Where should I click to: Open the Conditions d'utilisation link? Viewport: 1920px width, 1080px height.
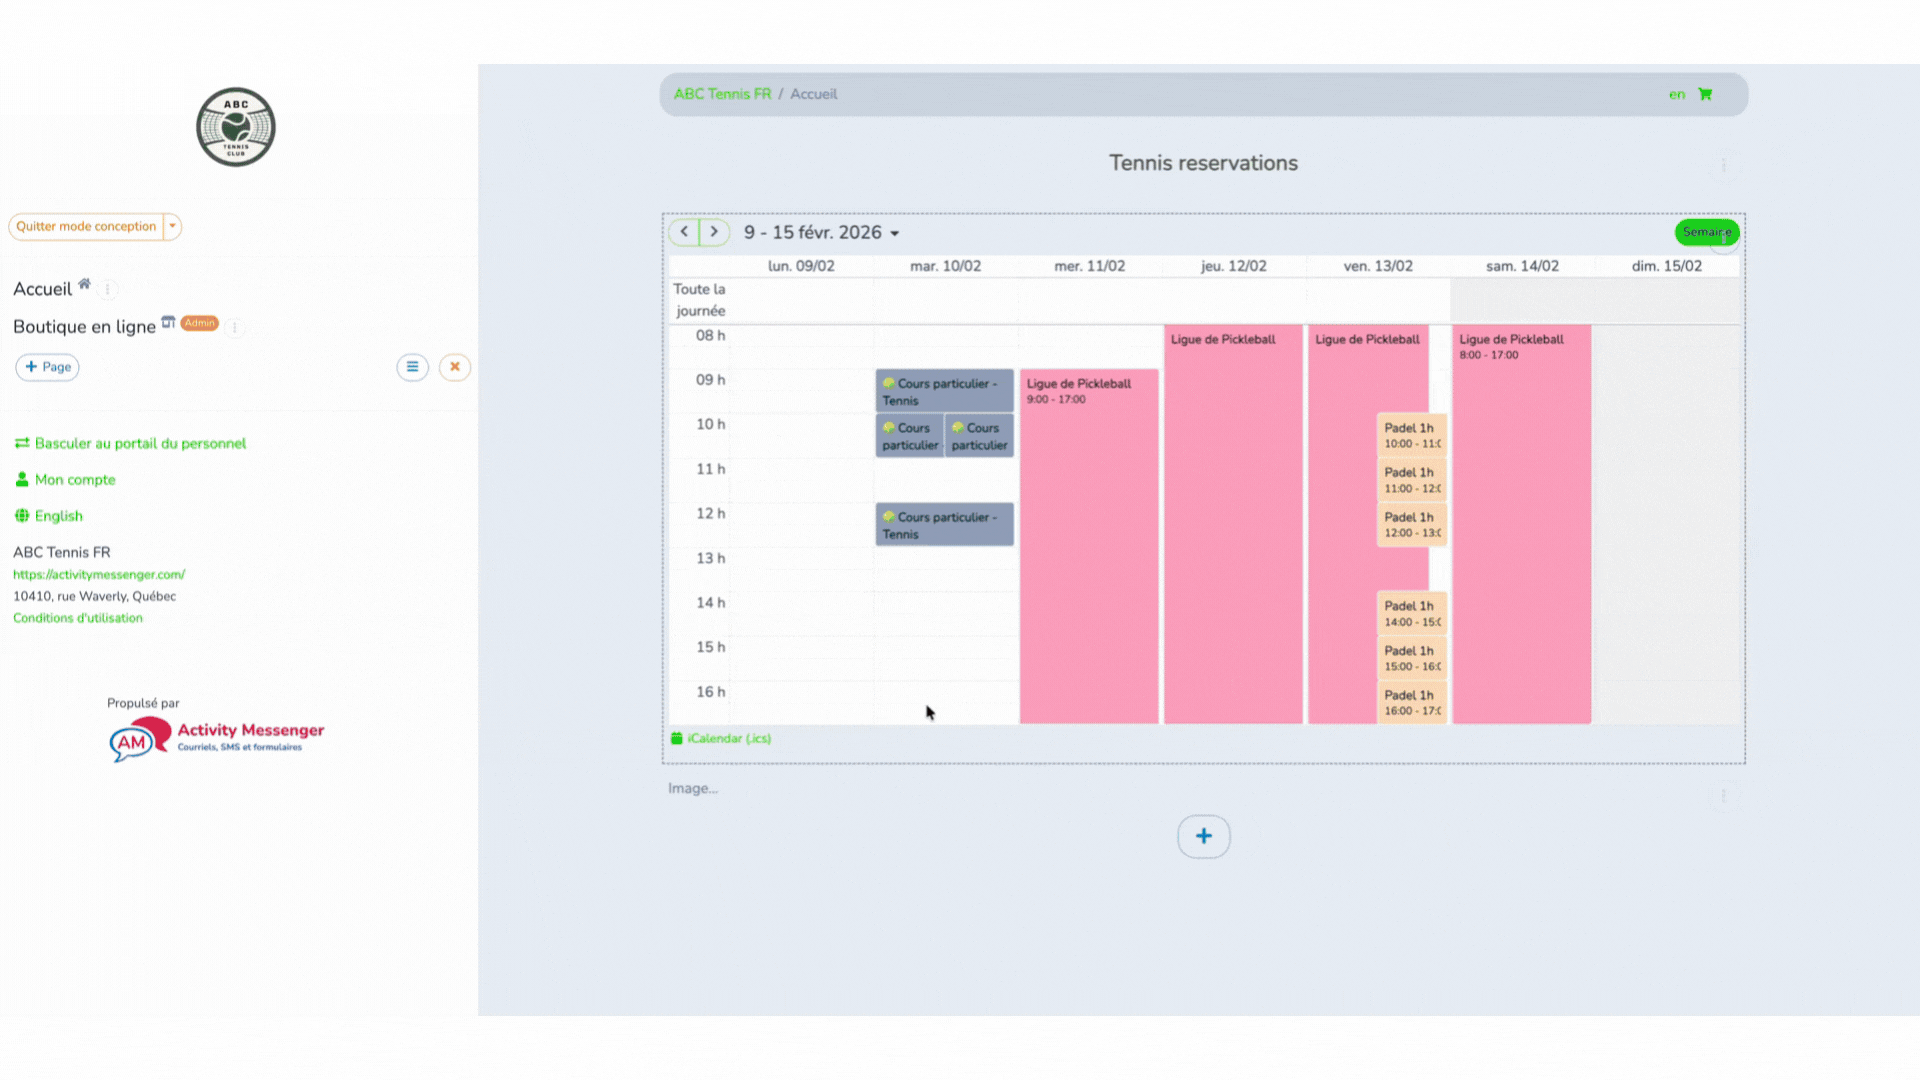coord(78,617)
